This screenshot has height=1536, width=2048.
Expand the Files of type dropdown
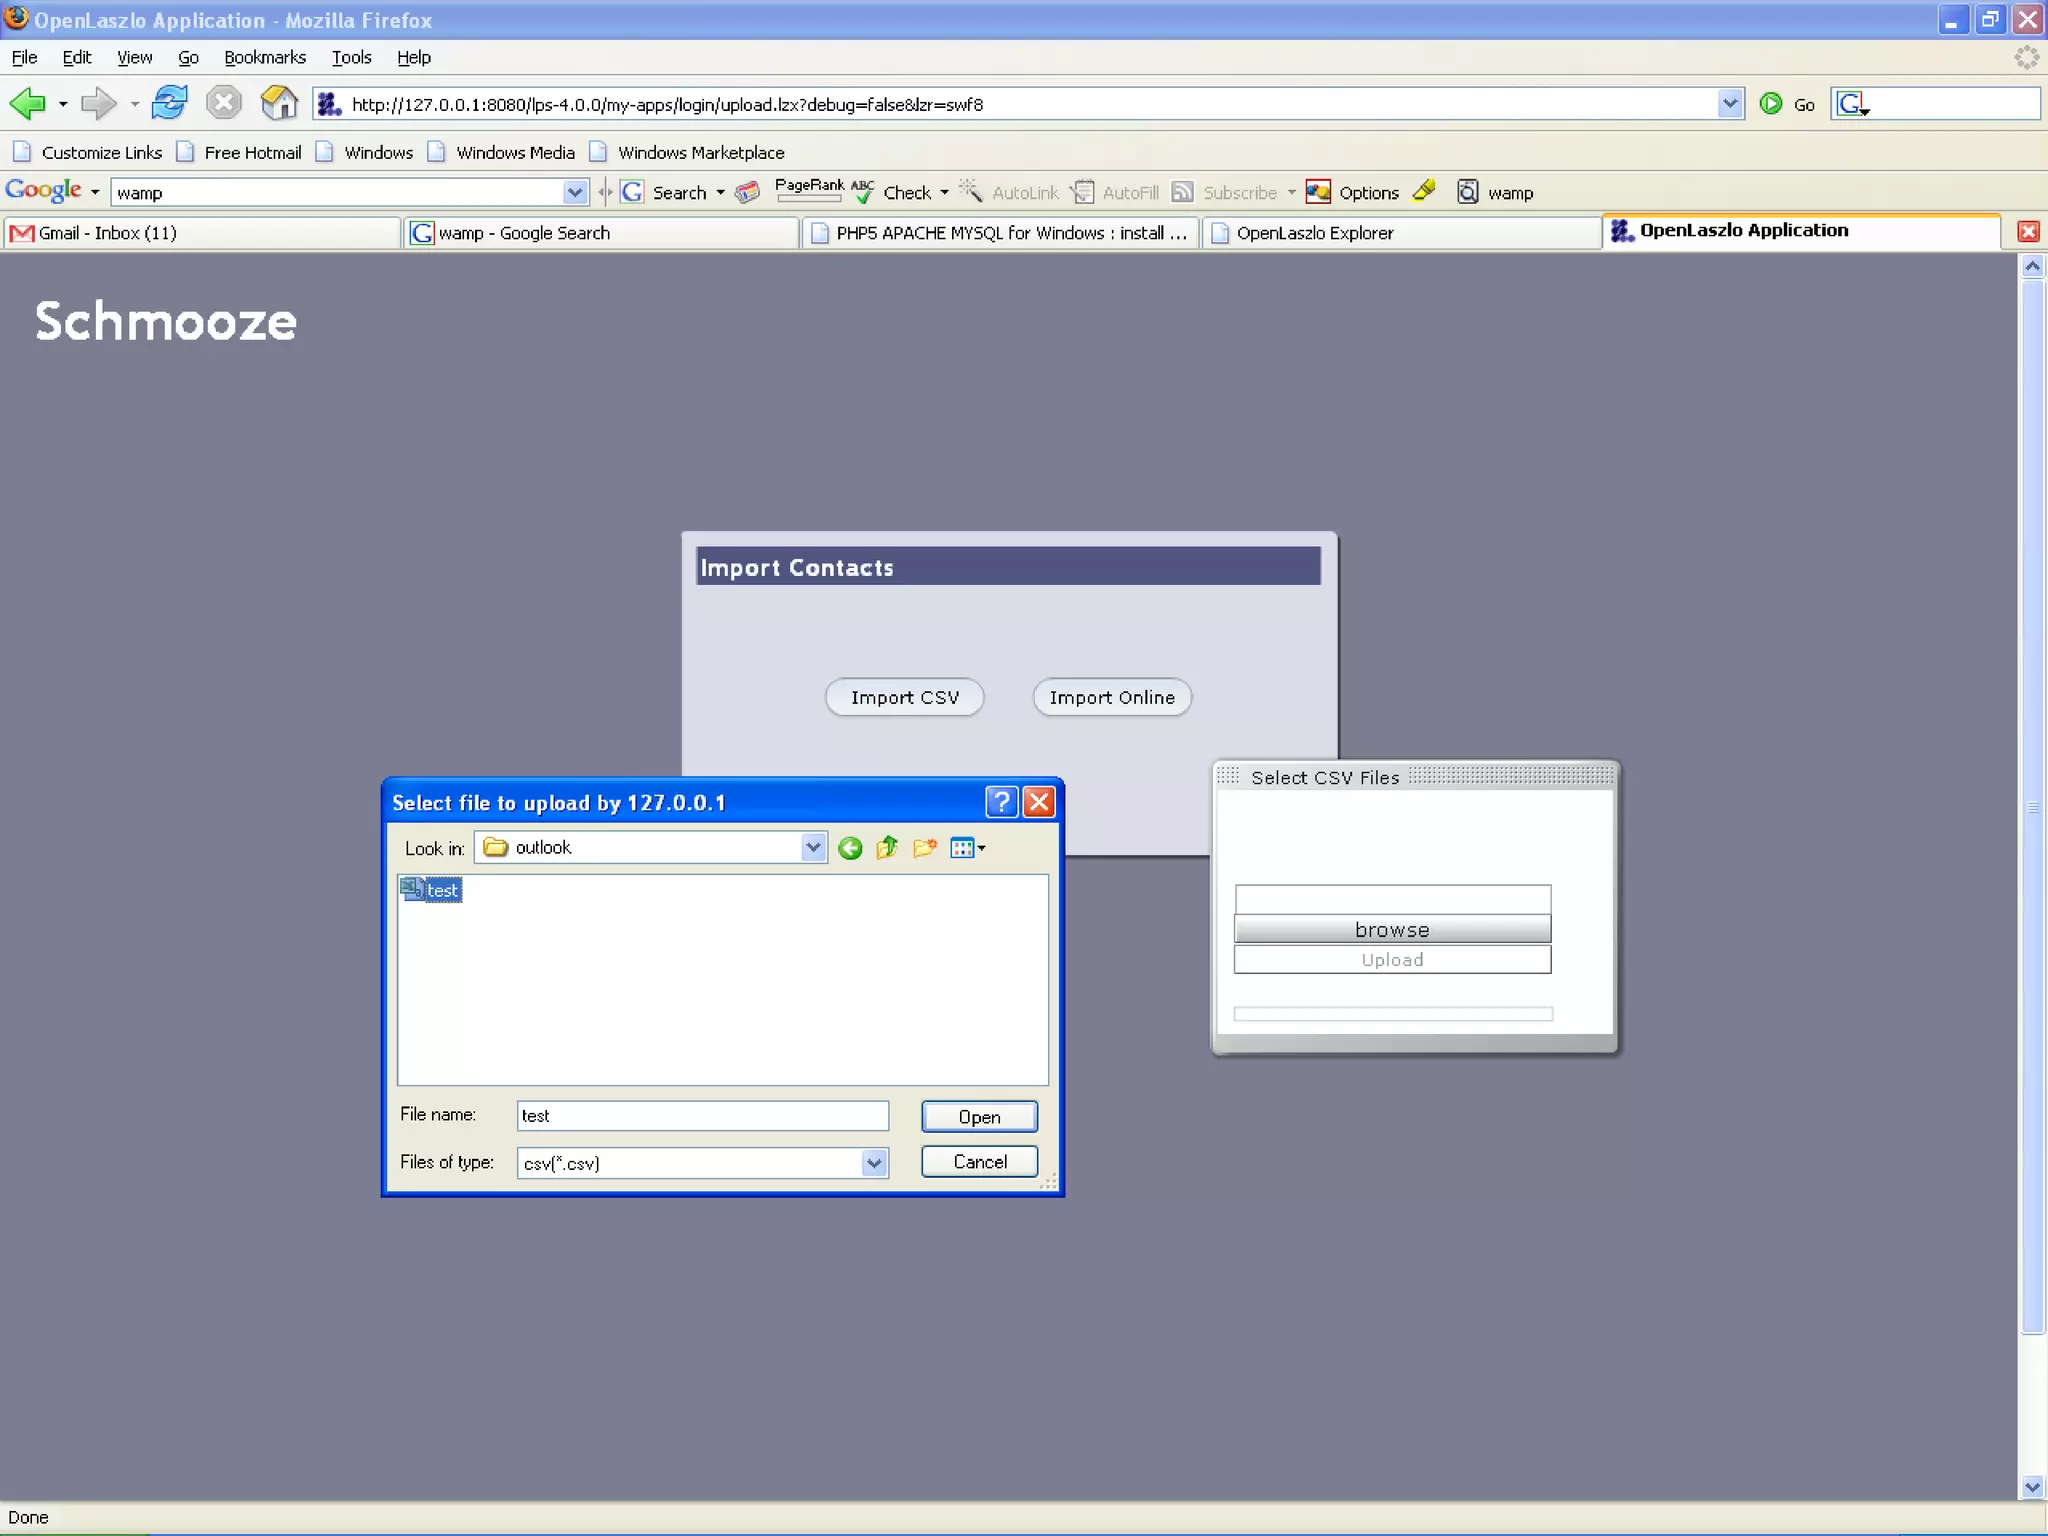[x=874, y=1162]
